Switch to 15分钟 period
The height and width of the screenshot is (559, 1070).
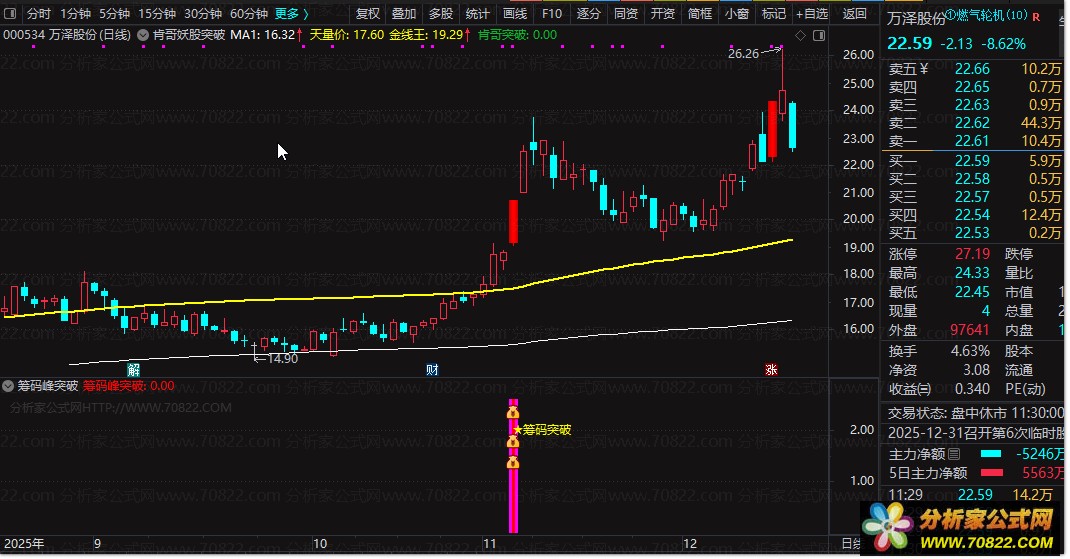pyautogui.click(x=157, y=14)
